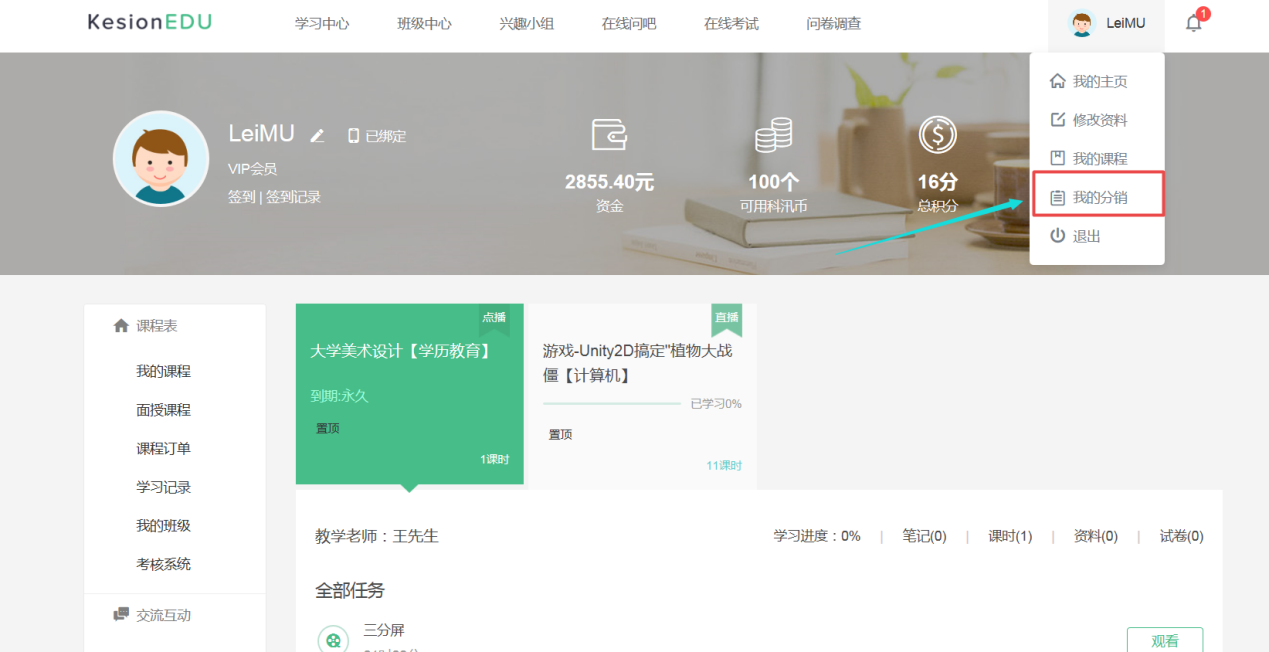Viewport: 1269px width, 652px height.
Task: Open the 学习中心 menu
Action: pyautogui.click(x=322, y=24)
